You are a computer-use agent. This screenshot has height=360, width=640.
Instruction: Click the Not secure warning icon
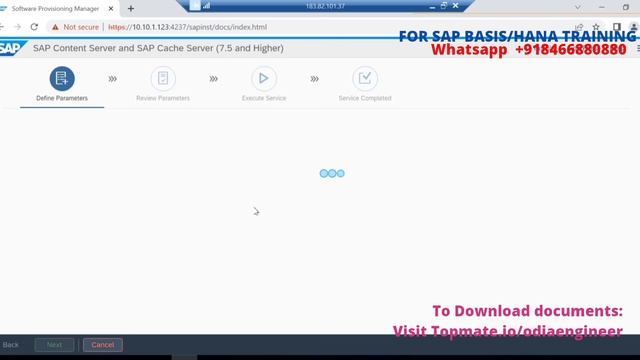[x=55, y=27]
